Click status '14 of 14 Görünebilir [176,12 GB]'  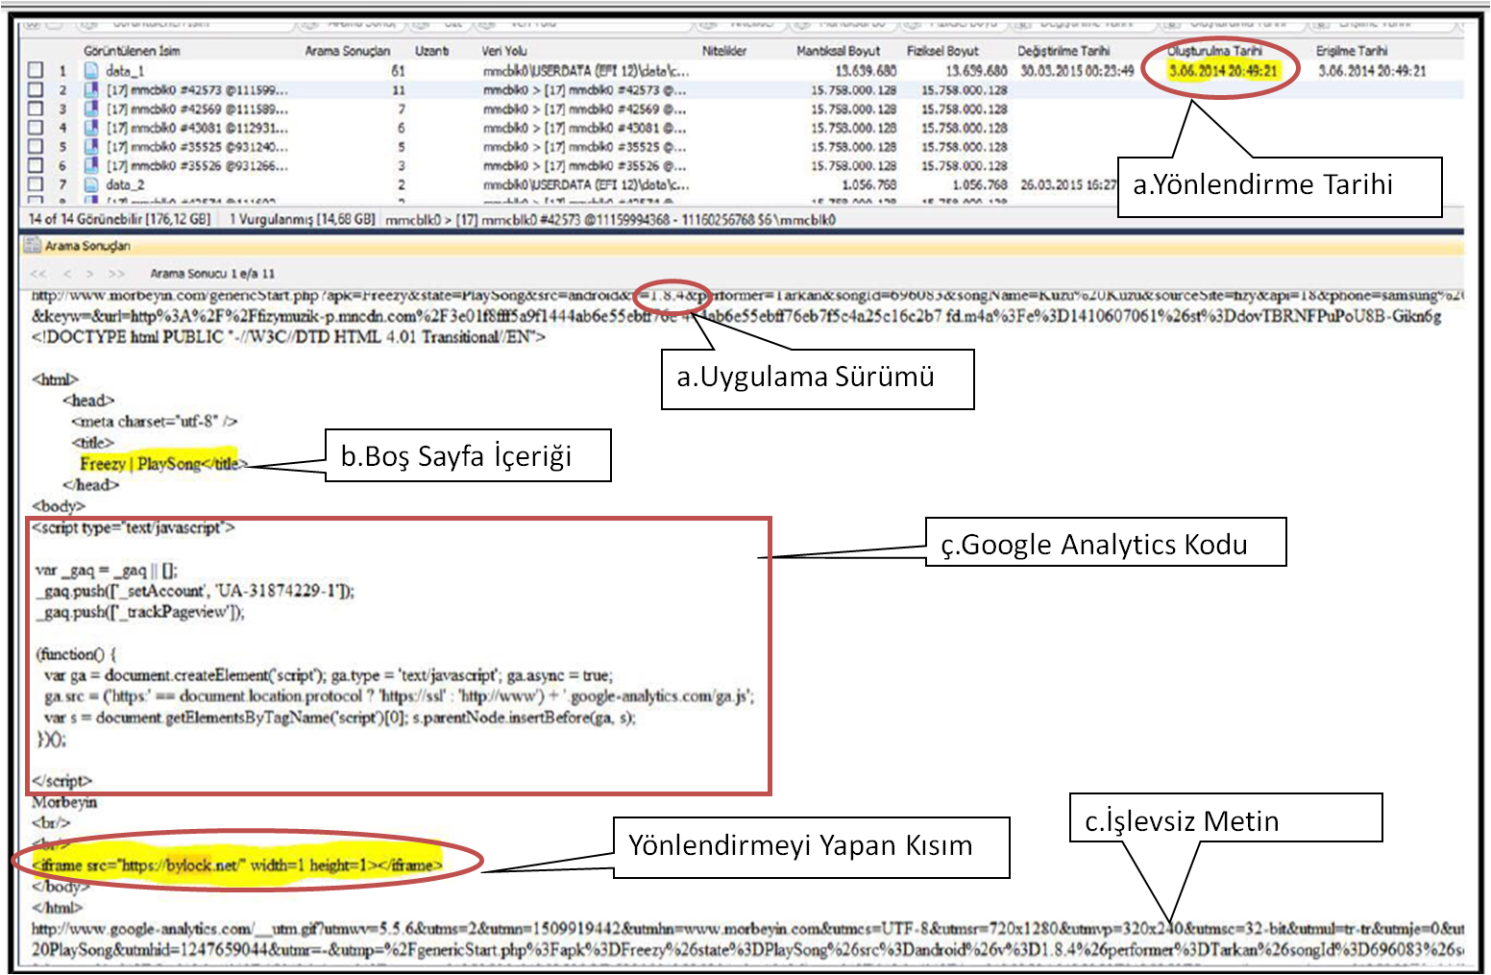coord(120,219)
